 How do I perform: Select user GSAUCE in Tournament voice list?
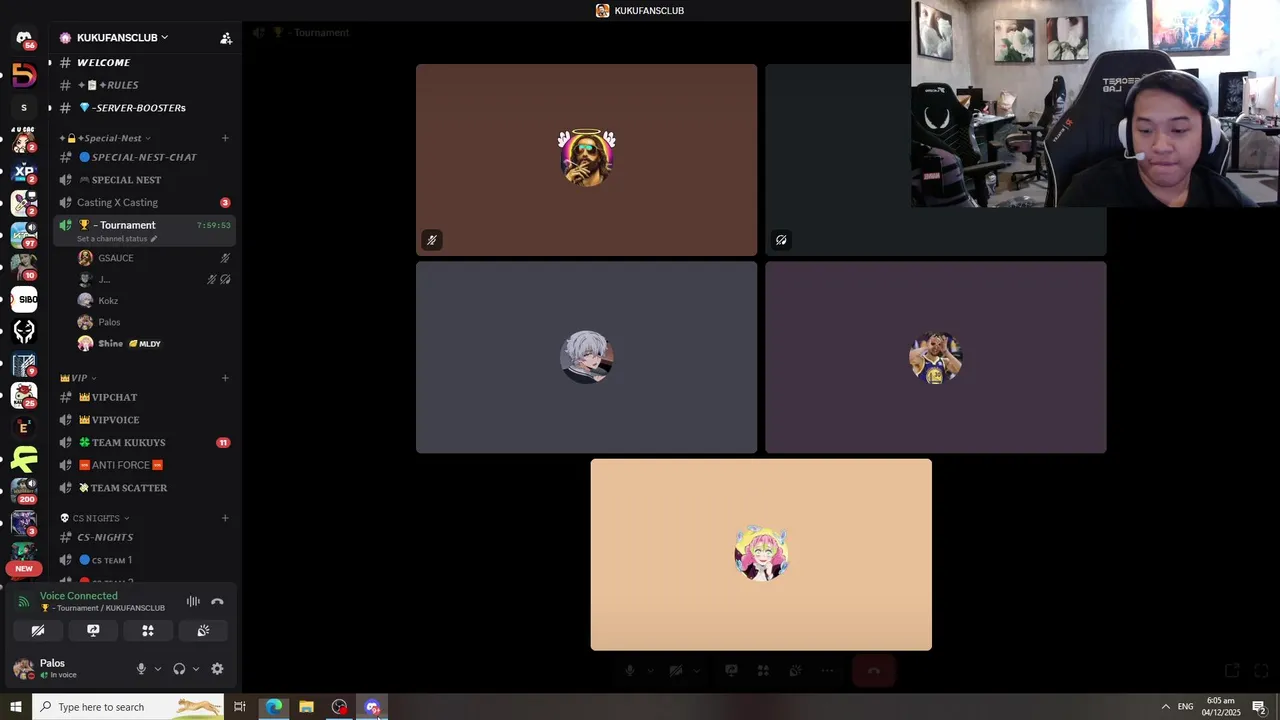[154, 258]
